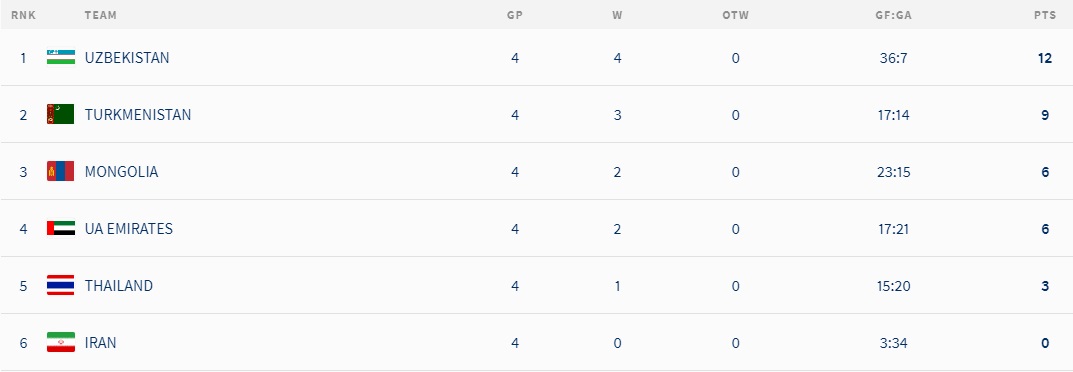Select the Thailand flag icon
This screenshot has width=1073, height=372.
point(61,285)
